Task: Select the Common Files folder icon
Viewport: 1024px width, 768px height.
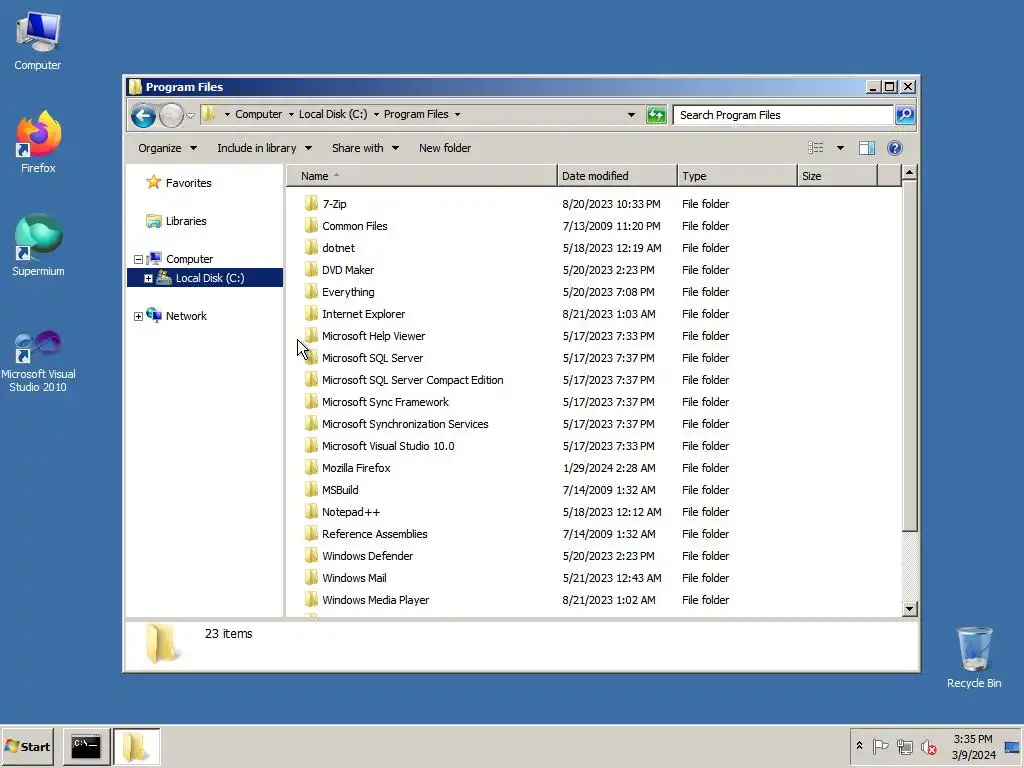Action: point(311,226)
